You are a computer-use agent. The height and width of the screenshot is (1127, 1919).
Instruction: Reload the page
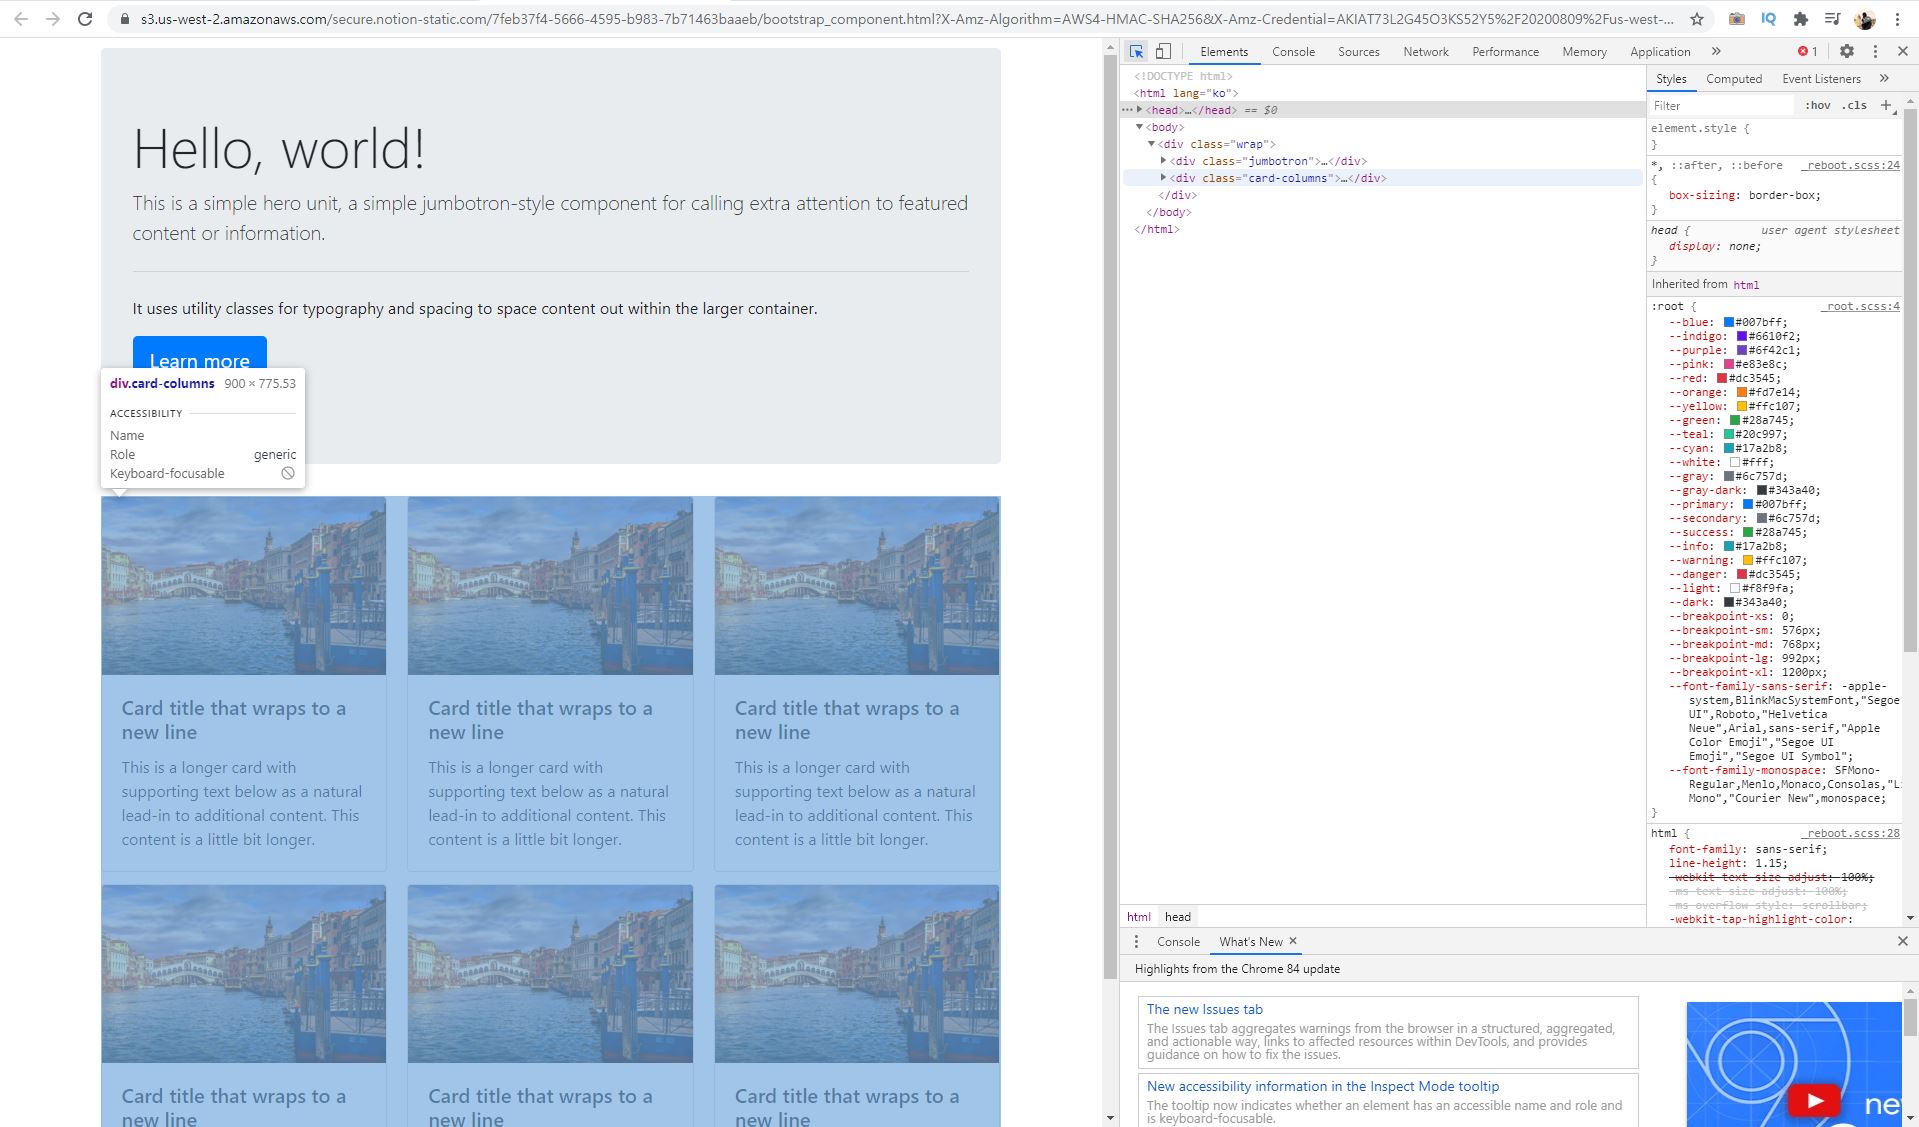(x=85, y=19)
